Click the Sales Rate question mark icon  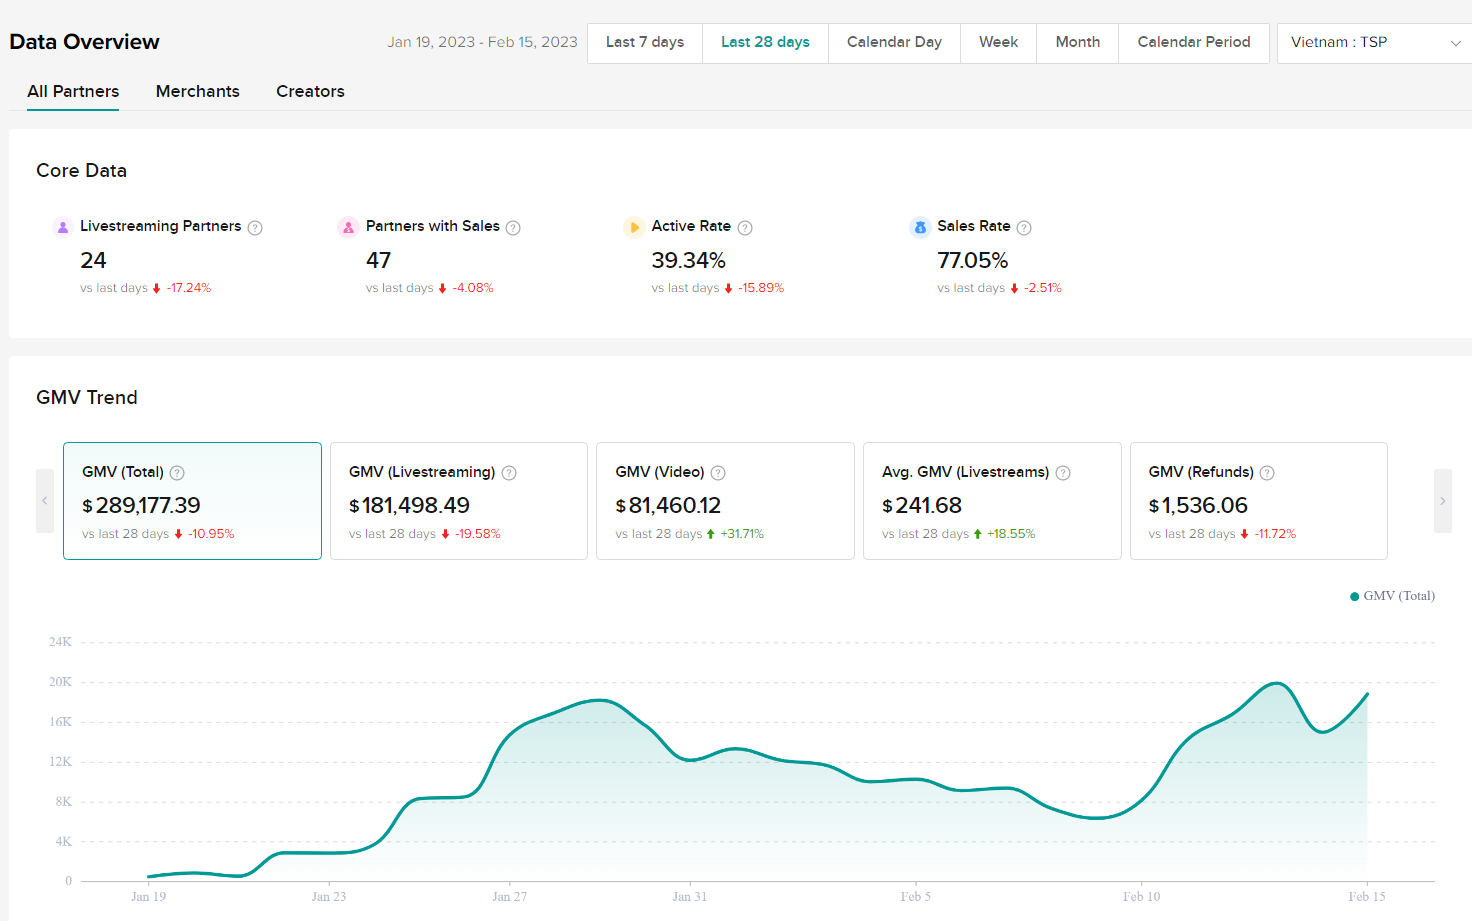point(1024,228)
